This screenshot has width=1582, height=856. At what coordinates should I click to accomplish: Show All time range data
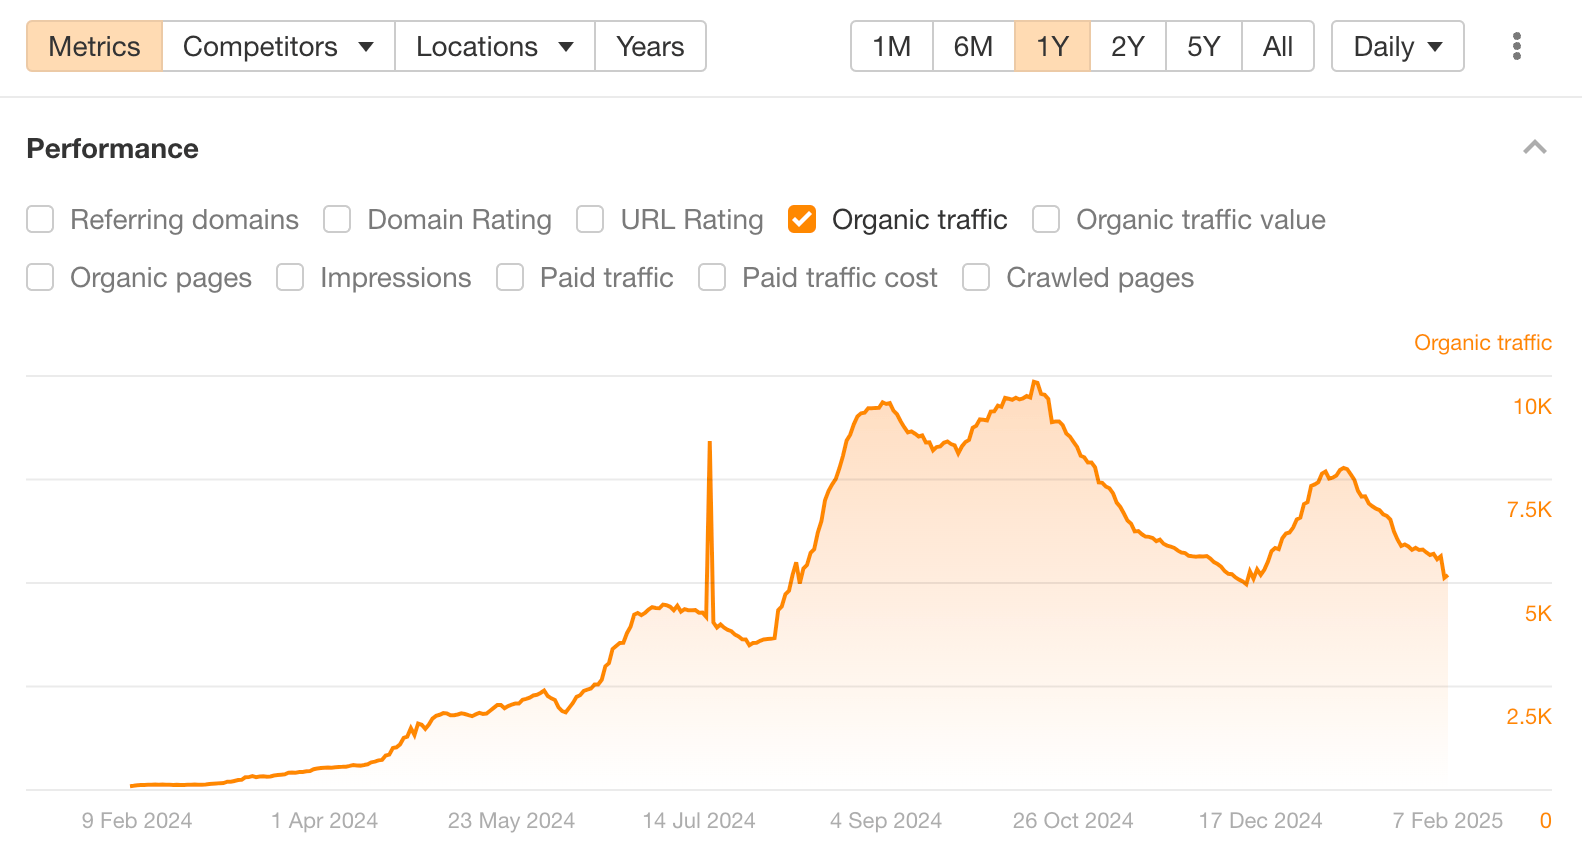click(x=1277, y=46)
